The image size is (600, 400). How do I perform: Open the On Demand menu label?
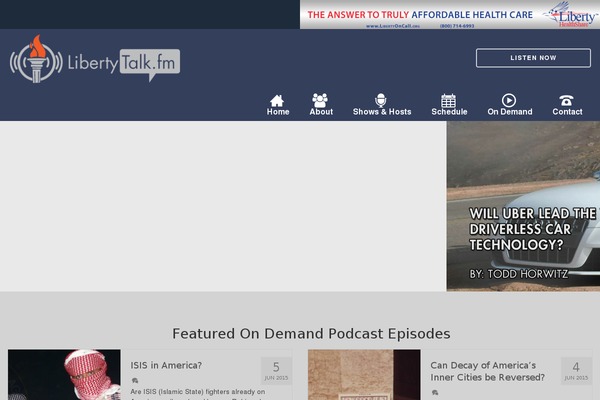pyautogui.click(x=510, y=112)
